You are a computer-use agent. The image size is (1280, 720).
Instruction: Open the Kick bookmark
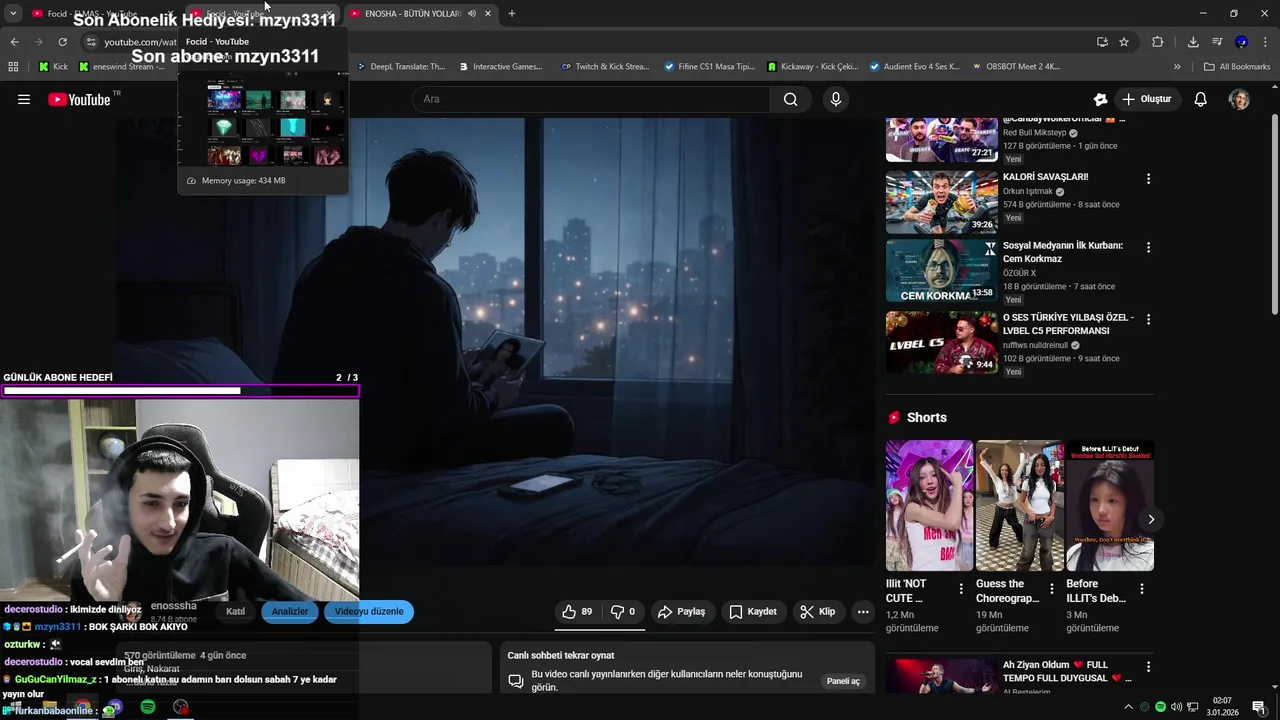[x=54, y=67]
